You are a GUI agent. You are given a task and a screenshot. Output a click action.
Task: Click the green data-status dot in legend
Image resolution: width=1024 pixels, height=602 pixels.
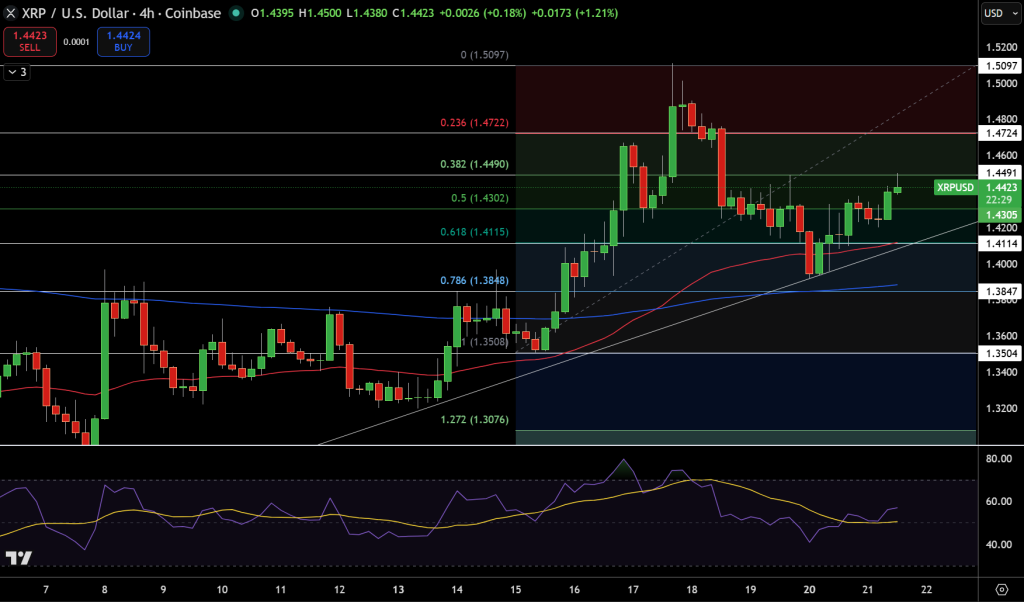point(234,15)
